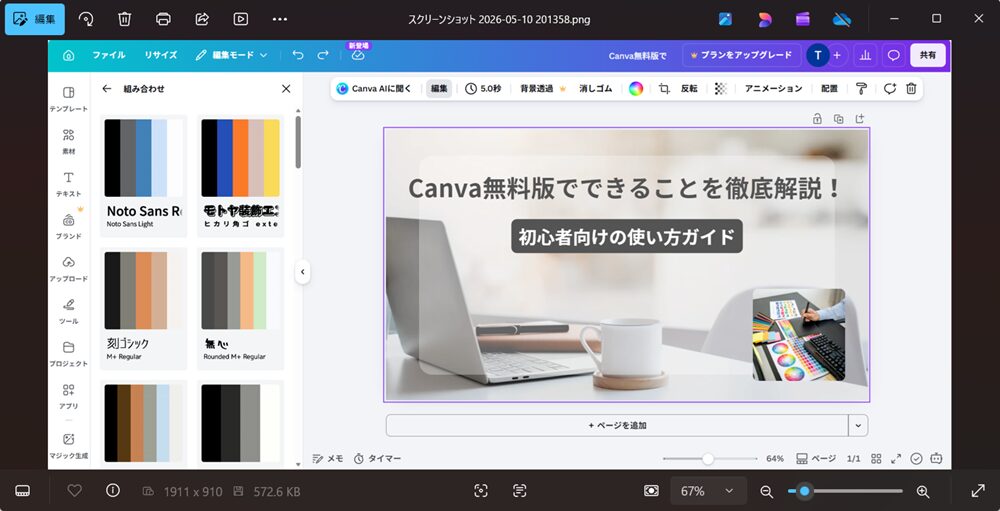1000x511 pixels.
Task: Select the 無心 Rounded M+ Regular combination
Action: [240, 308]
